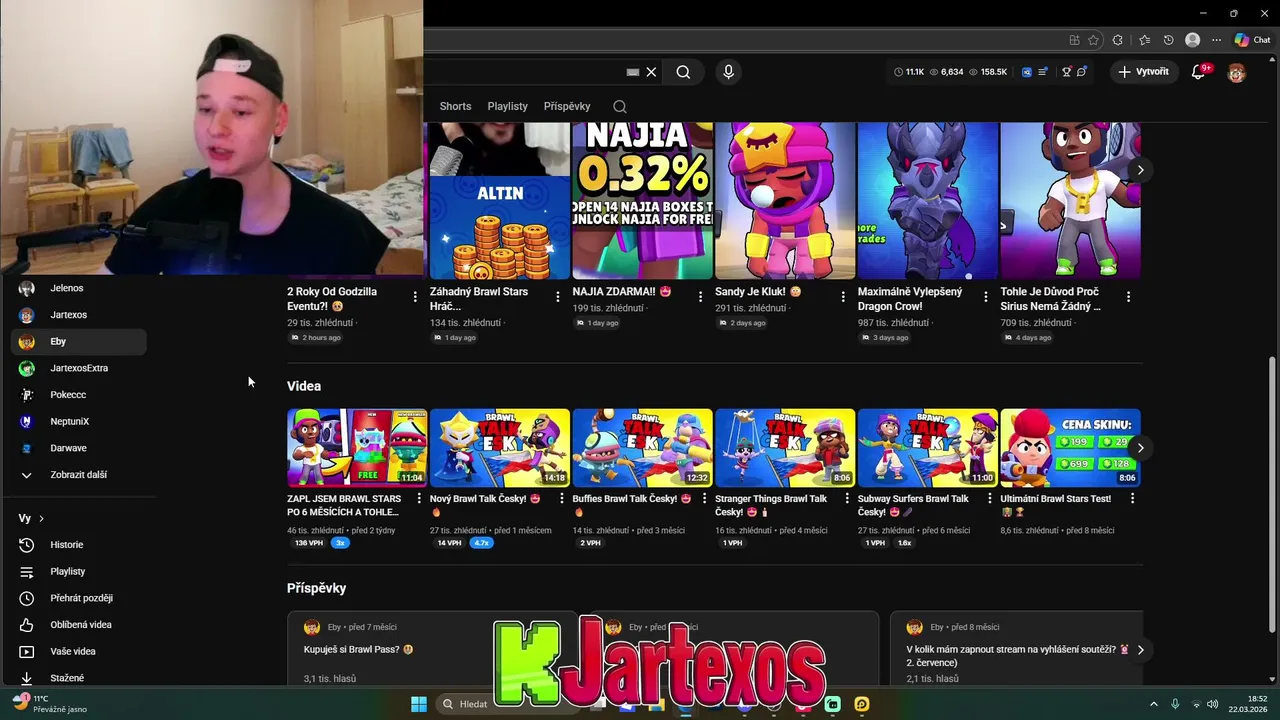Open Playlisty in the sidebar
The width and height of the screenshot is (1280, 720).
(x=79, y=572)
